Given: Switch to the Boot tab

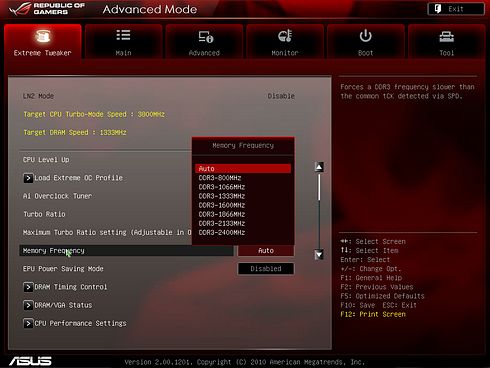Looking at the screenshot, I should coord(366,42).
